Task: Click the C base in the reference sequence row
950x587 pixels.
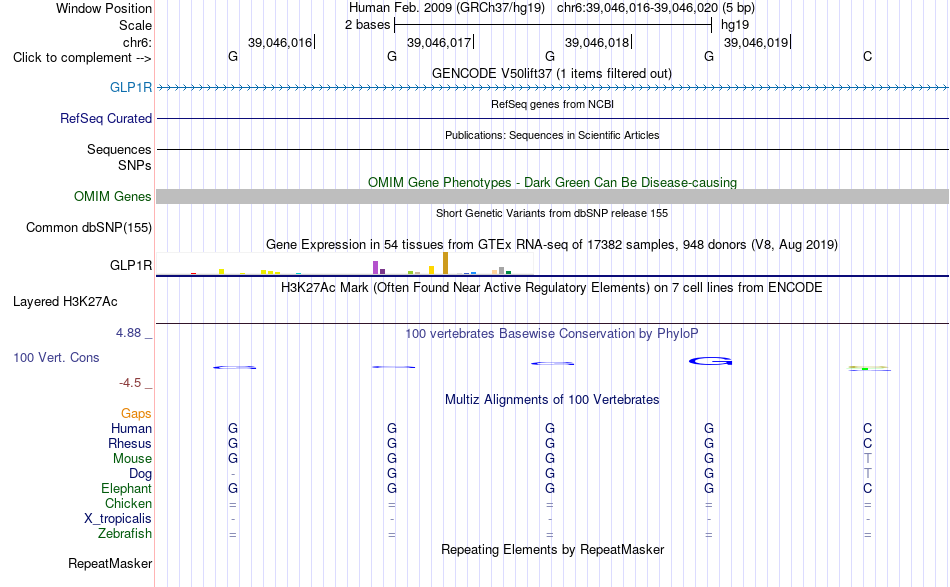Action: click(868, 56)
